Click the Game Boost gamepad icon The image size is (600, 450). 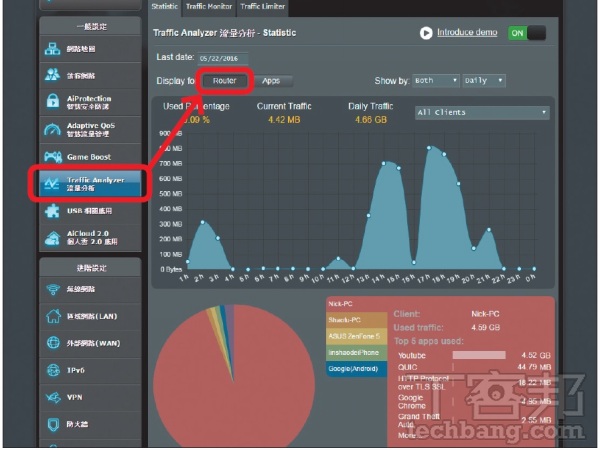coord(53,157)
